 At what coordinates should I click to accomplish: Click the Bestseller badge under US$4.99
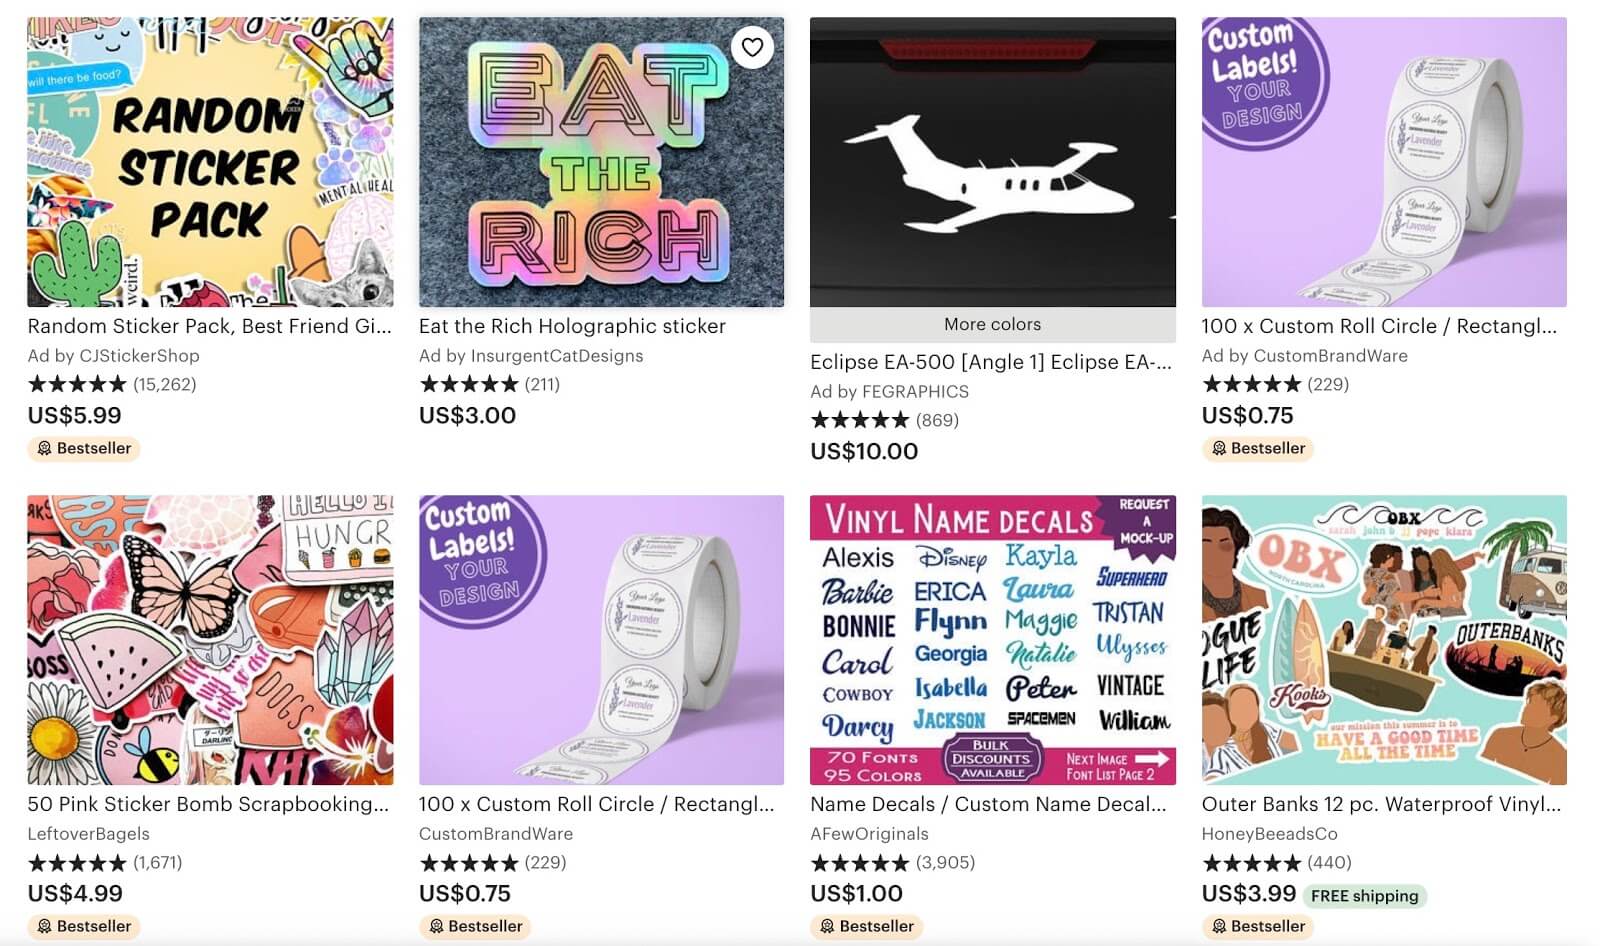[84, 926]
